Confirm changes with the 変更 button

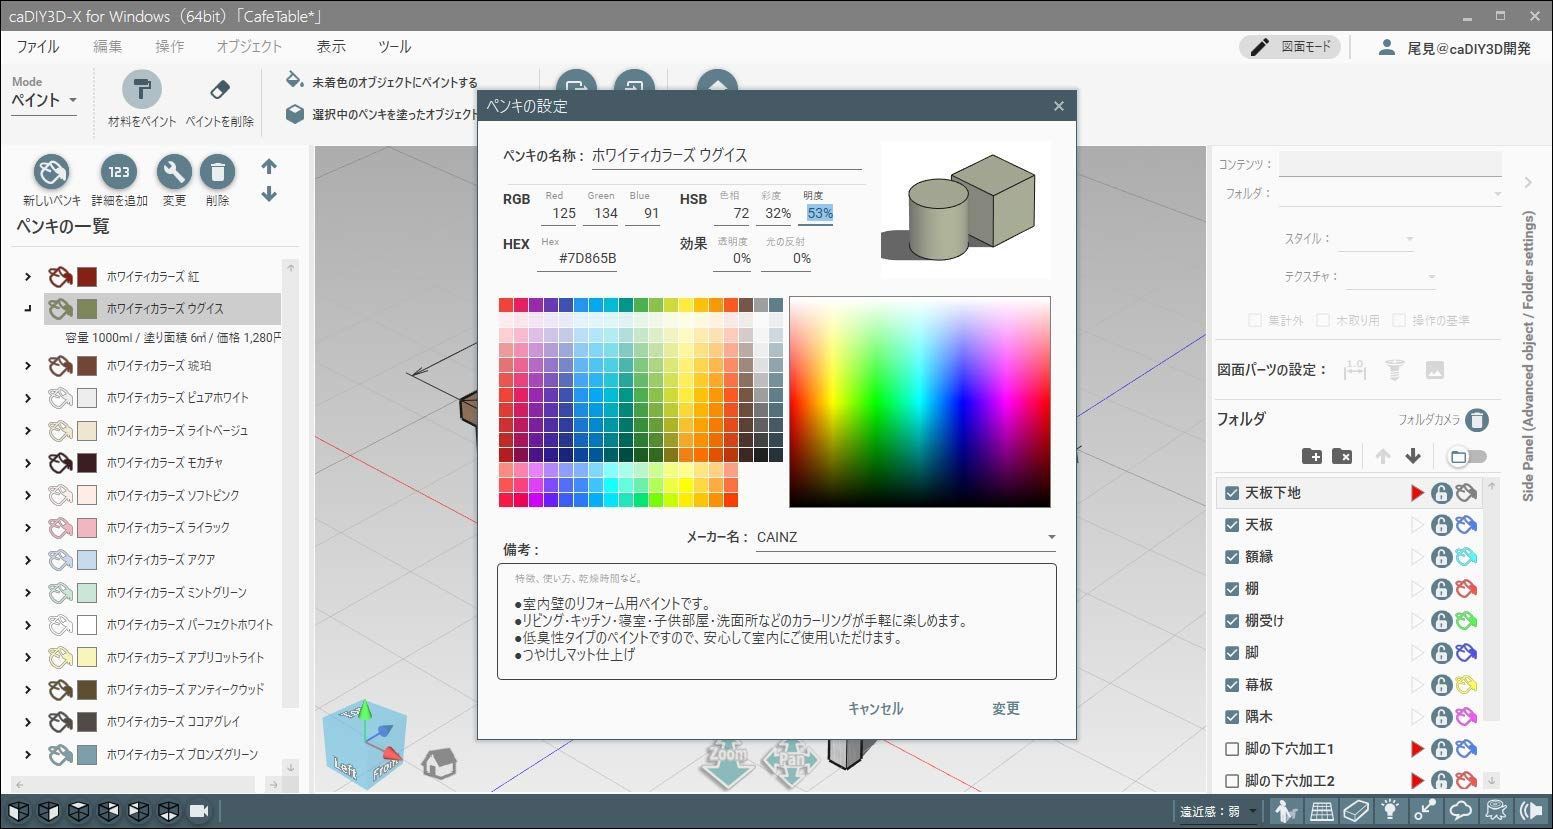click(1006, 708)
